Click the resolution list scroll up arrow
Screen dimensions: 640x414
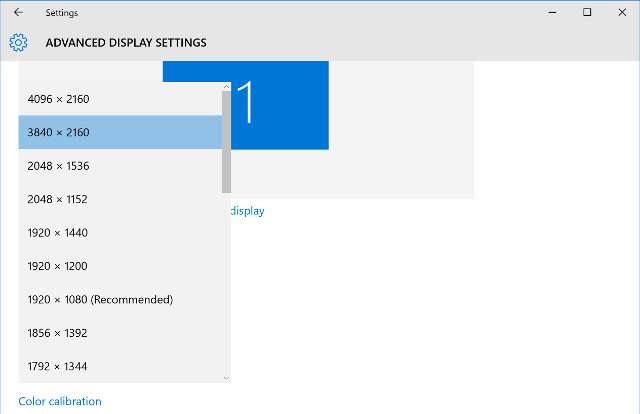coord(227,87)
